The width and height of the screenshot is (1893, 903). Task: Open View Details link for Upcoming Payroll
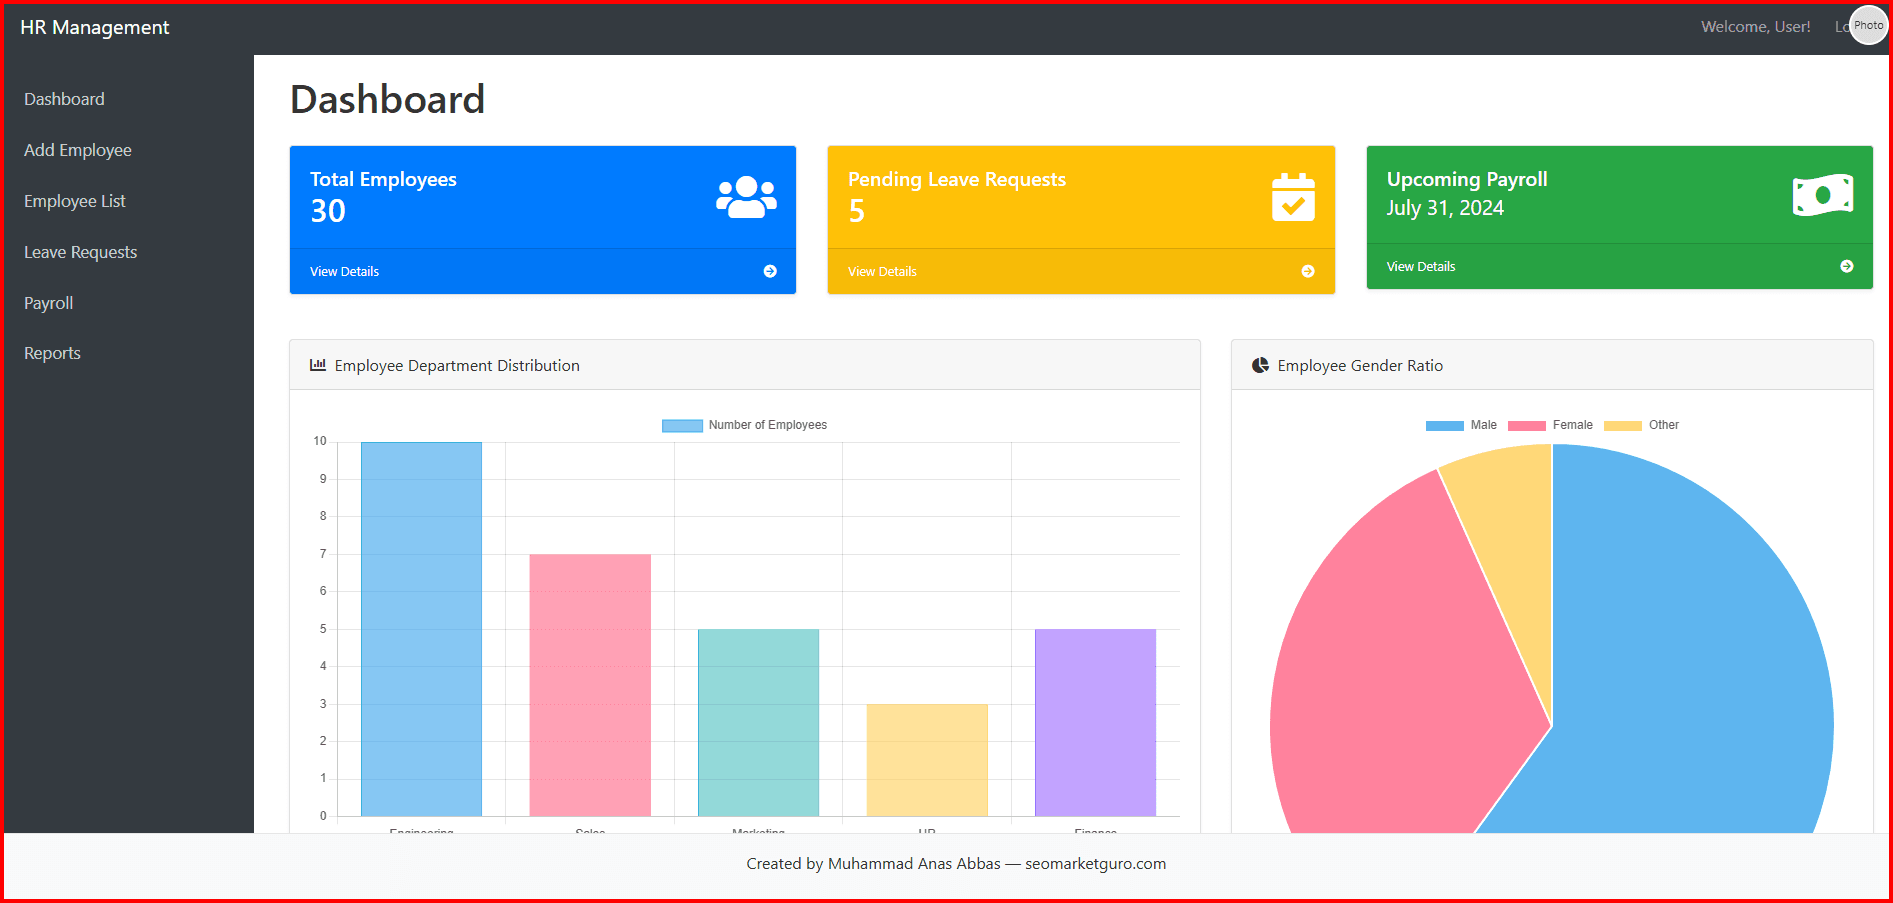pyautogui.click(x=1420, y=266)
